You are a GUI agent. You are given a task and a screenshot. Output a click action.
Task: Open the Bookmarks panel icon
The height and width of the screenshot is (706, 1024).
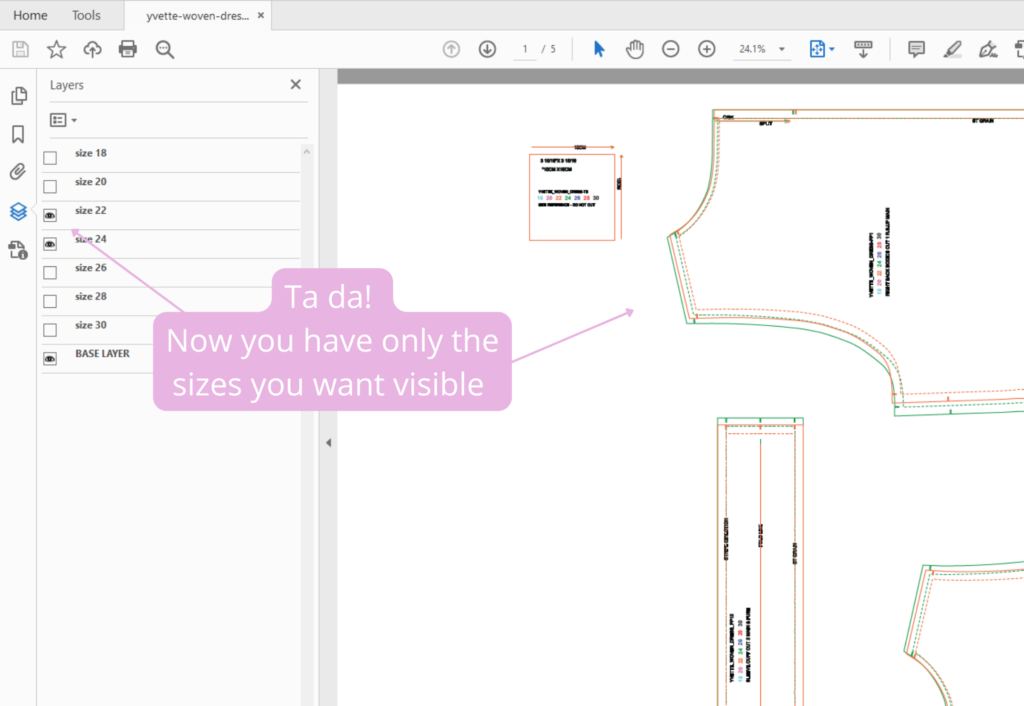tap(18, 134)
